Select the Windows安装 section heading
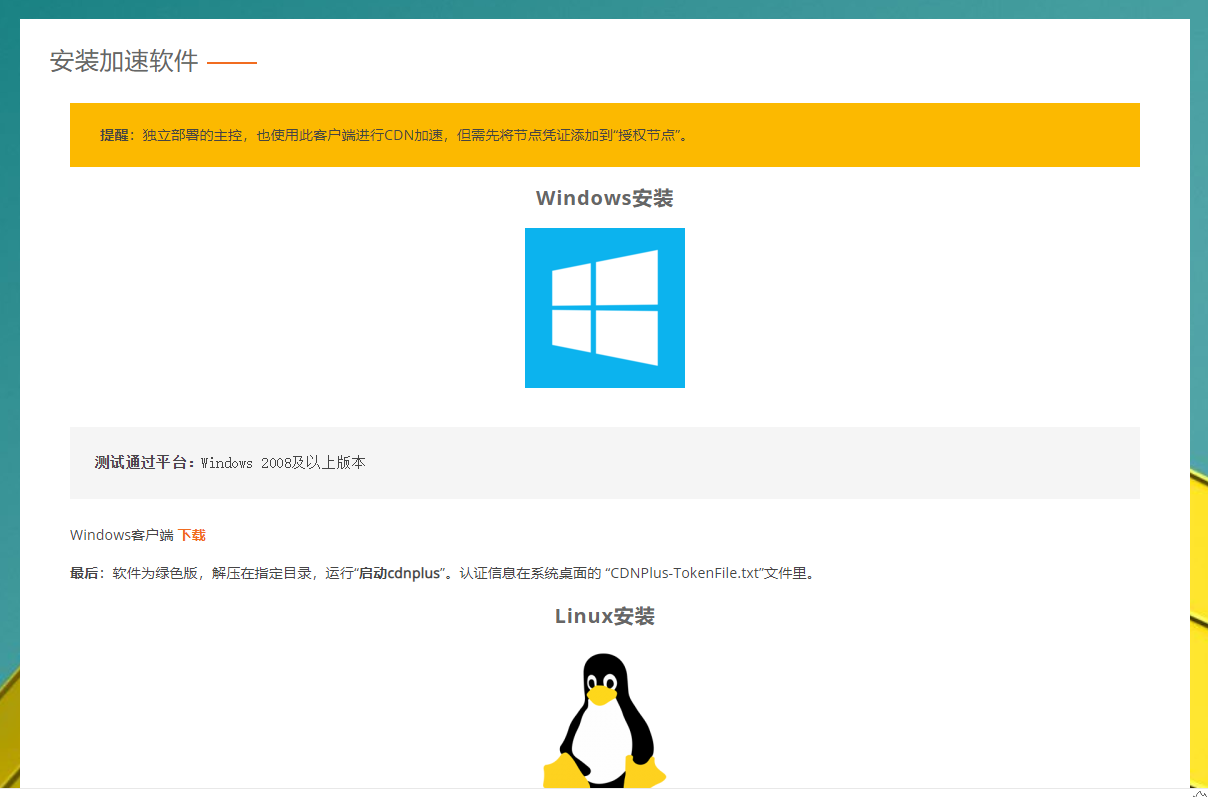 coord(605,198)
